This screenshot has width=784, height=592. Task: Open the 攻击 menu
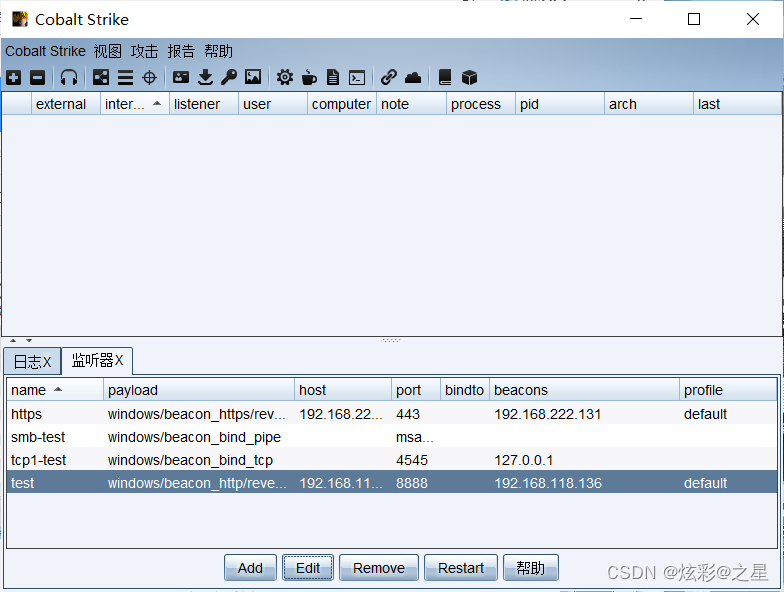(144, 51)
